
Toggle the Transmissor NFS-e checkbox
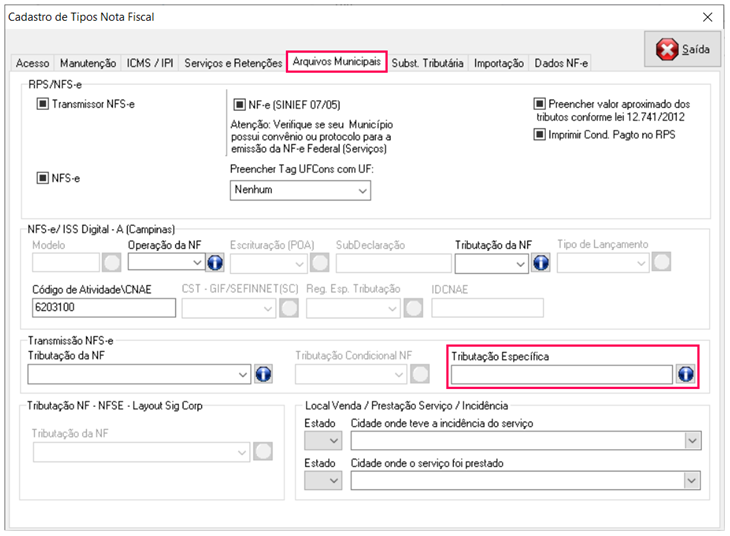point(43,103)
